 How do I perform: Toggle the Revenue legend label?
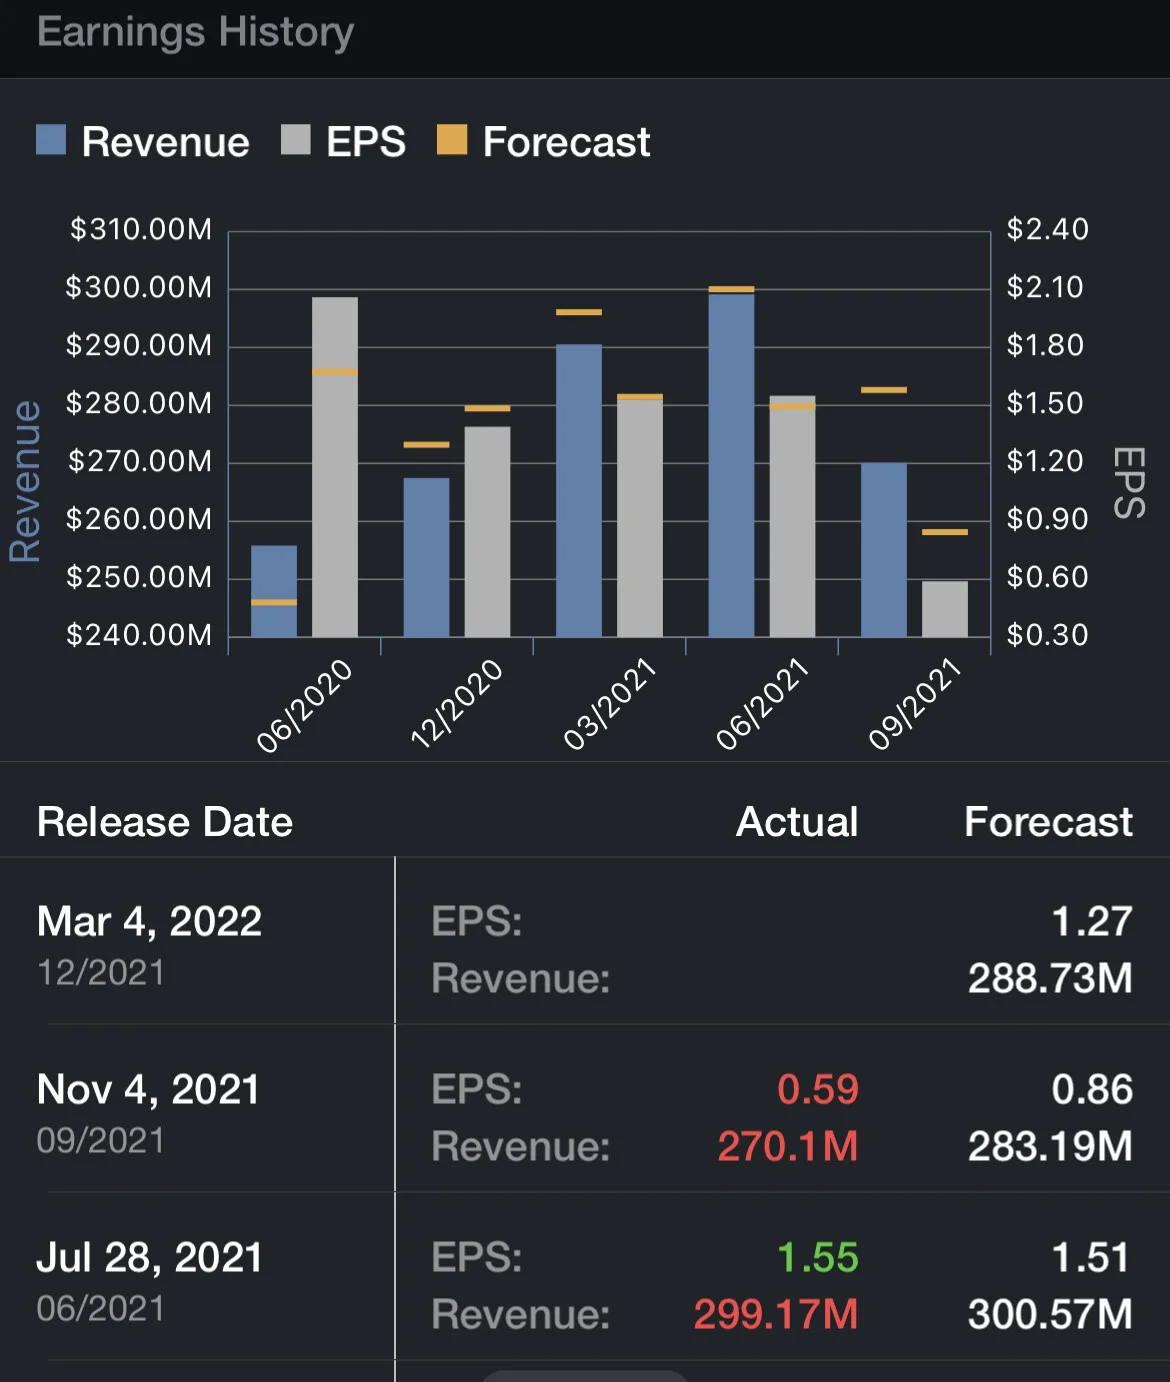[166, 142]
